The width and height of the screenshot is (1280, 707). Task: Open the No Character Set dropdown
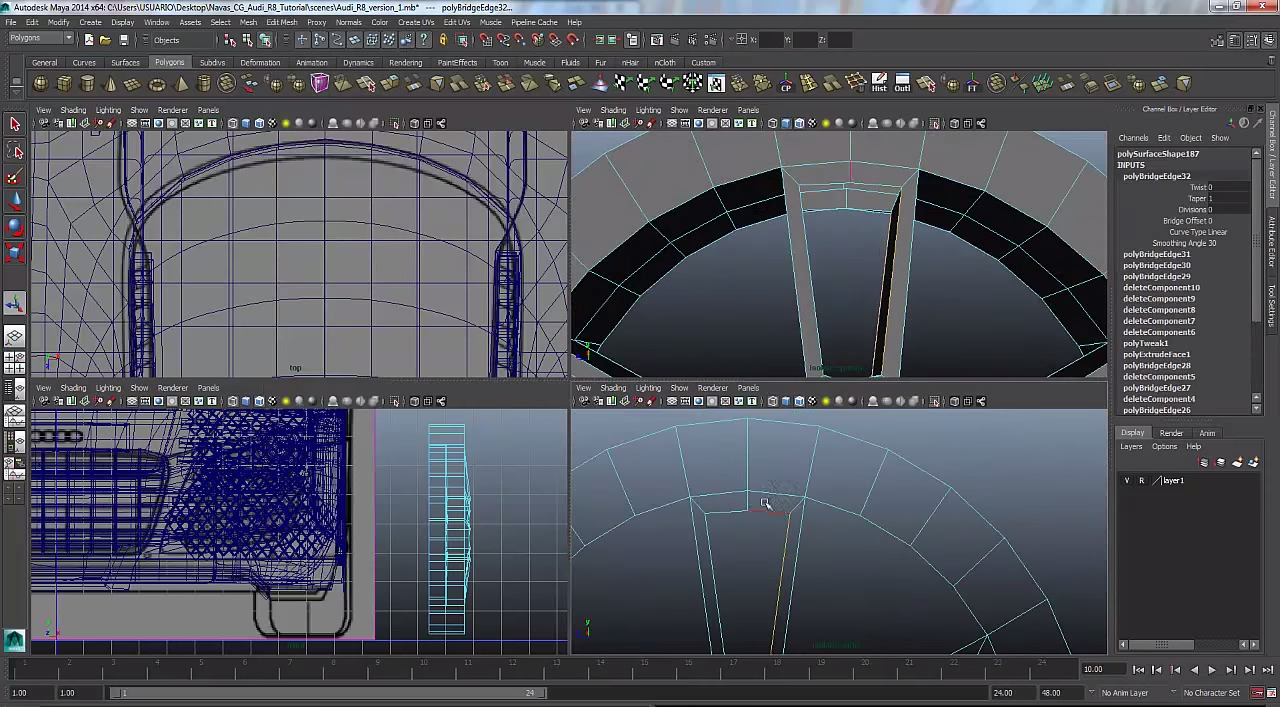[1211, 693]
